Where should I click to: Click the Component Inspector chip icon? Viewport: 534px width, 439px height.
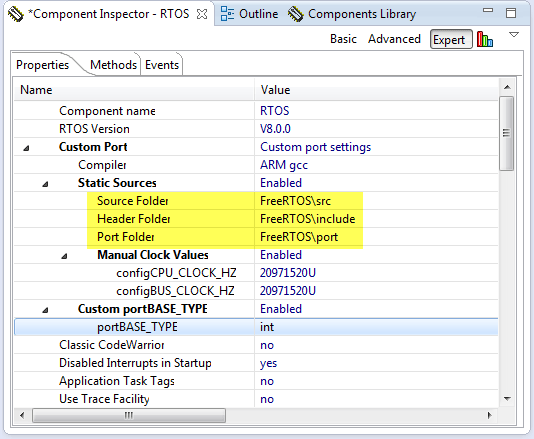[x=16, y=14]
